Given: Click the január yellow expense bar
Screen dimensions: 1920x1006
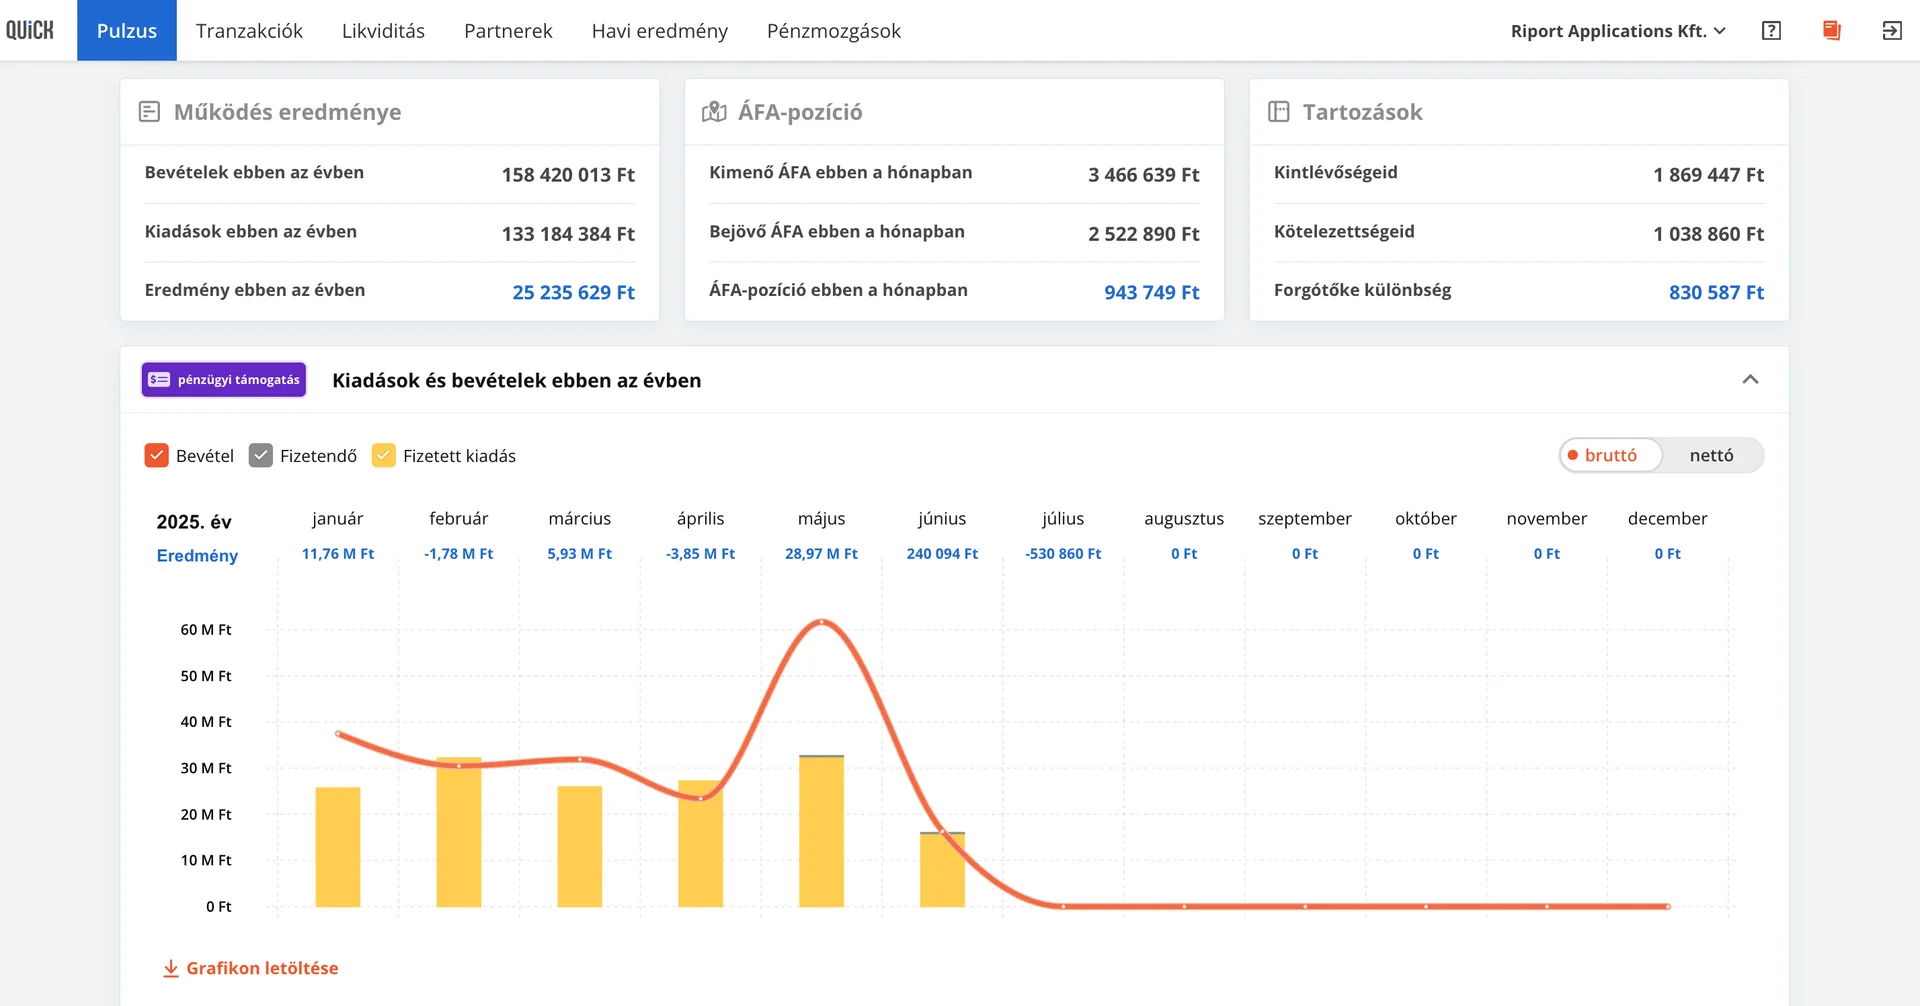Looking at the screenshot, I should point(338,847).
